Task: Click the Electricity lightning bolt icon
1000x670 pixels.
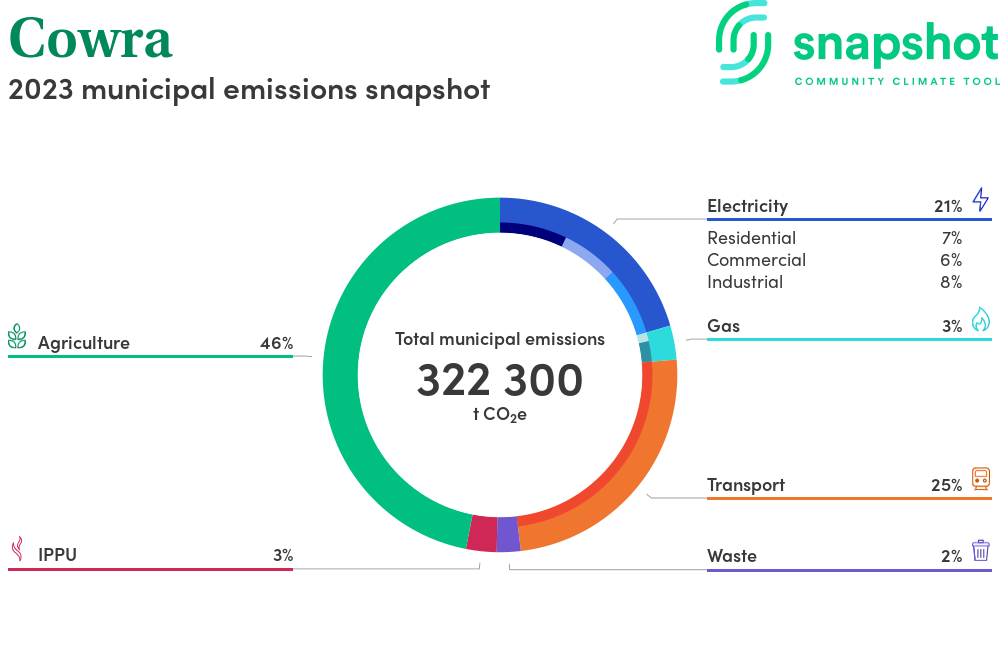Action: (x=980, y=199)
